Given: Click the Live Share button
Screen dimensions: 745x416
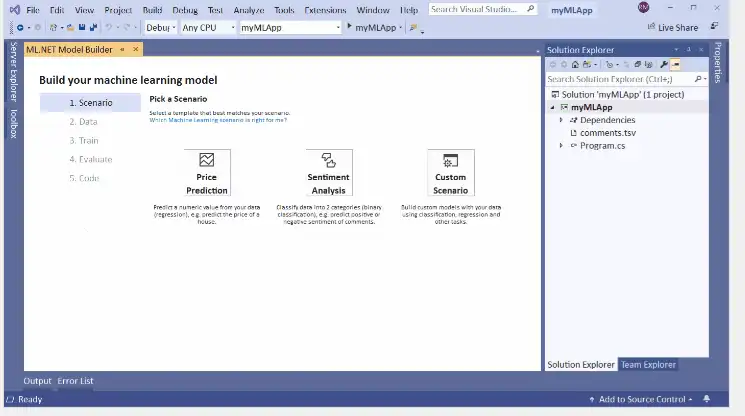Looking at the screenshot, I should click(673, 28).
